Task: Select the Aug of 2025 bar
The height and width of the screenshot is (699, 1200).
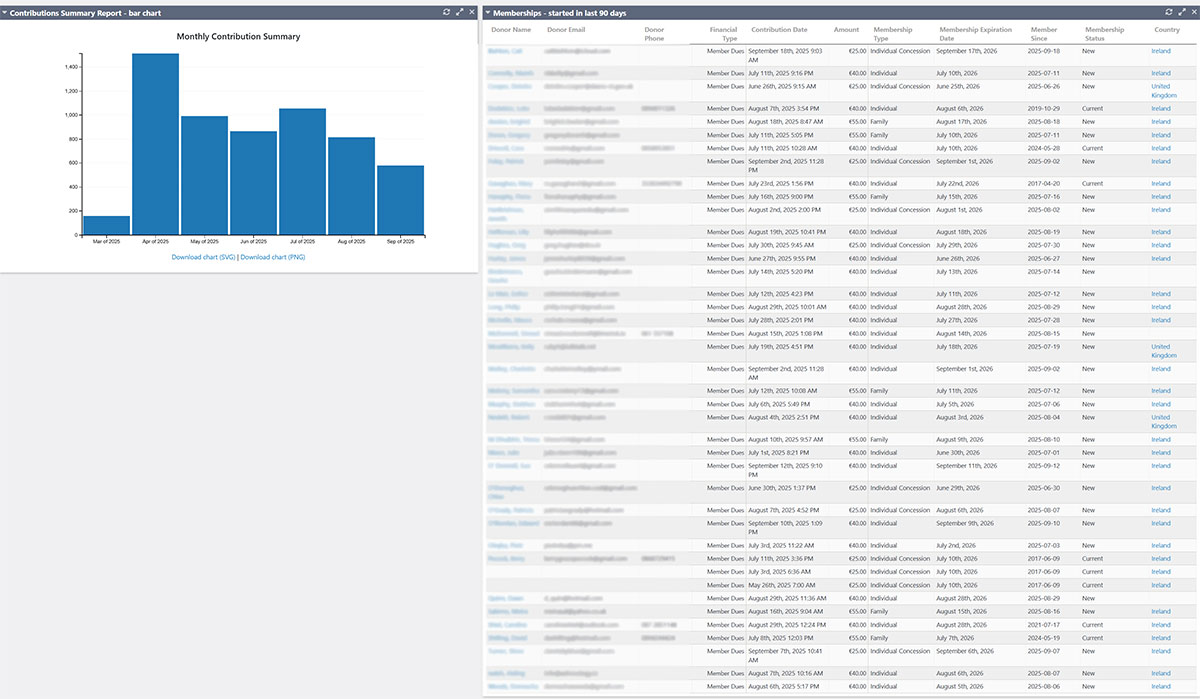Action: click(351, 186)
